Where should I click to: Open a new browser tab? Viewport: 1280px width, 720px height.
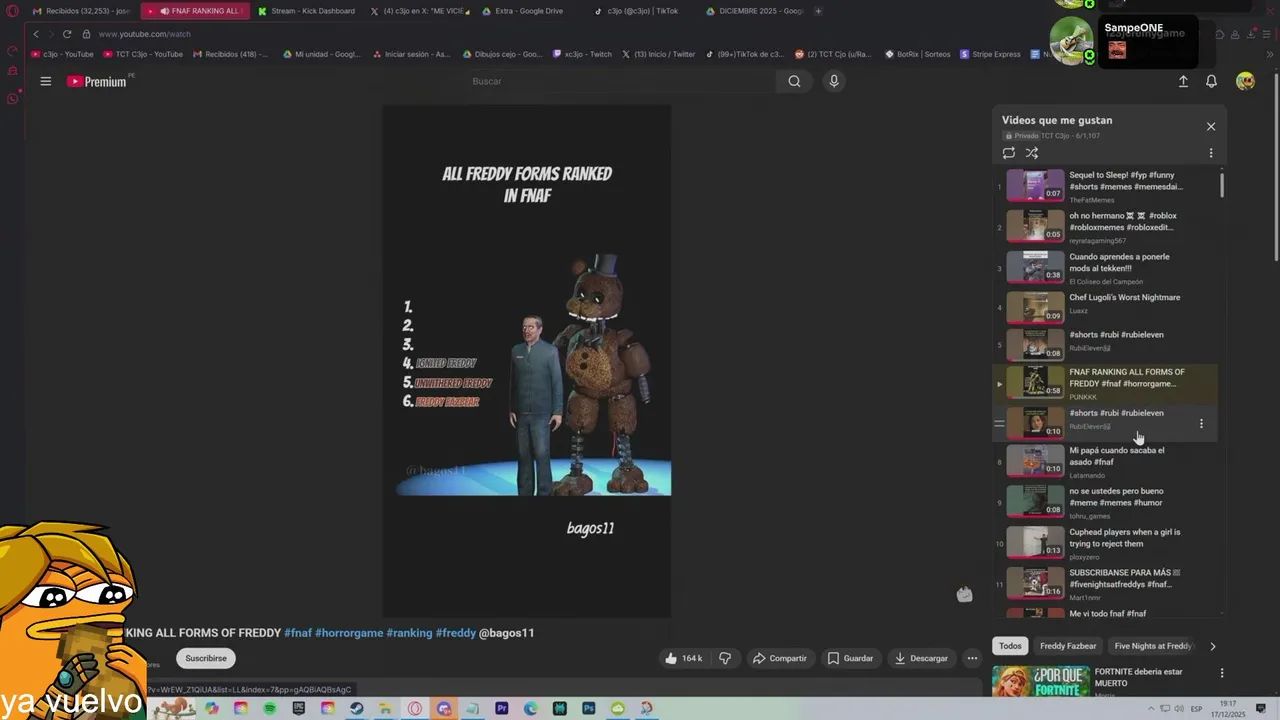(818, 11)
